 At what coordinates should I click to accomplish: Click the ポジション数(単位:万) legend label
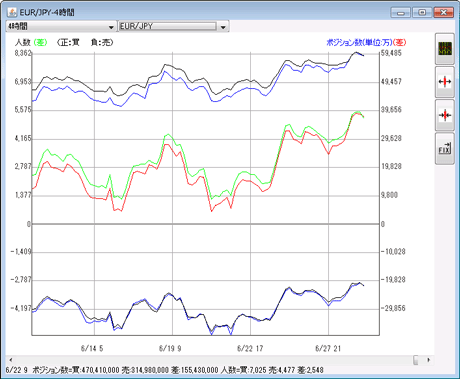[x=359, y=42]
